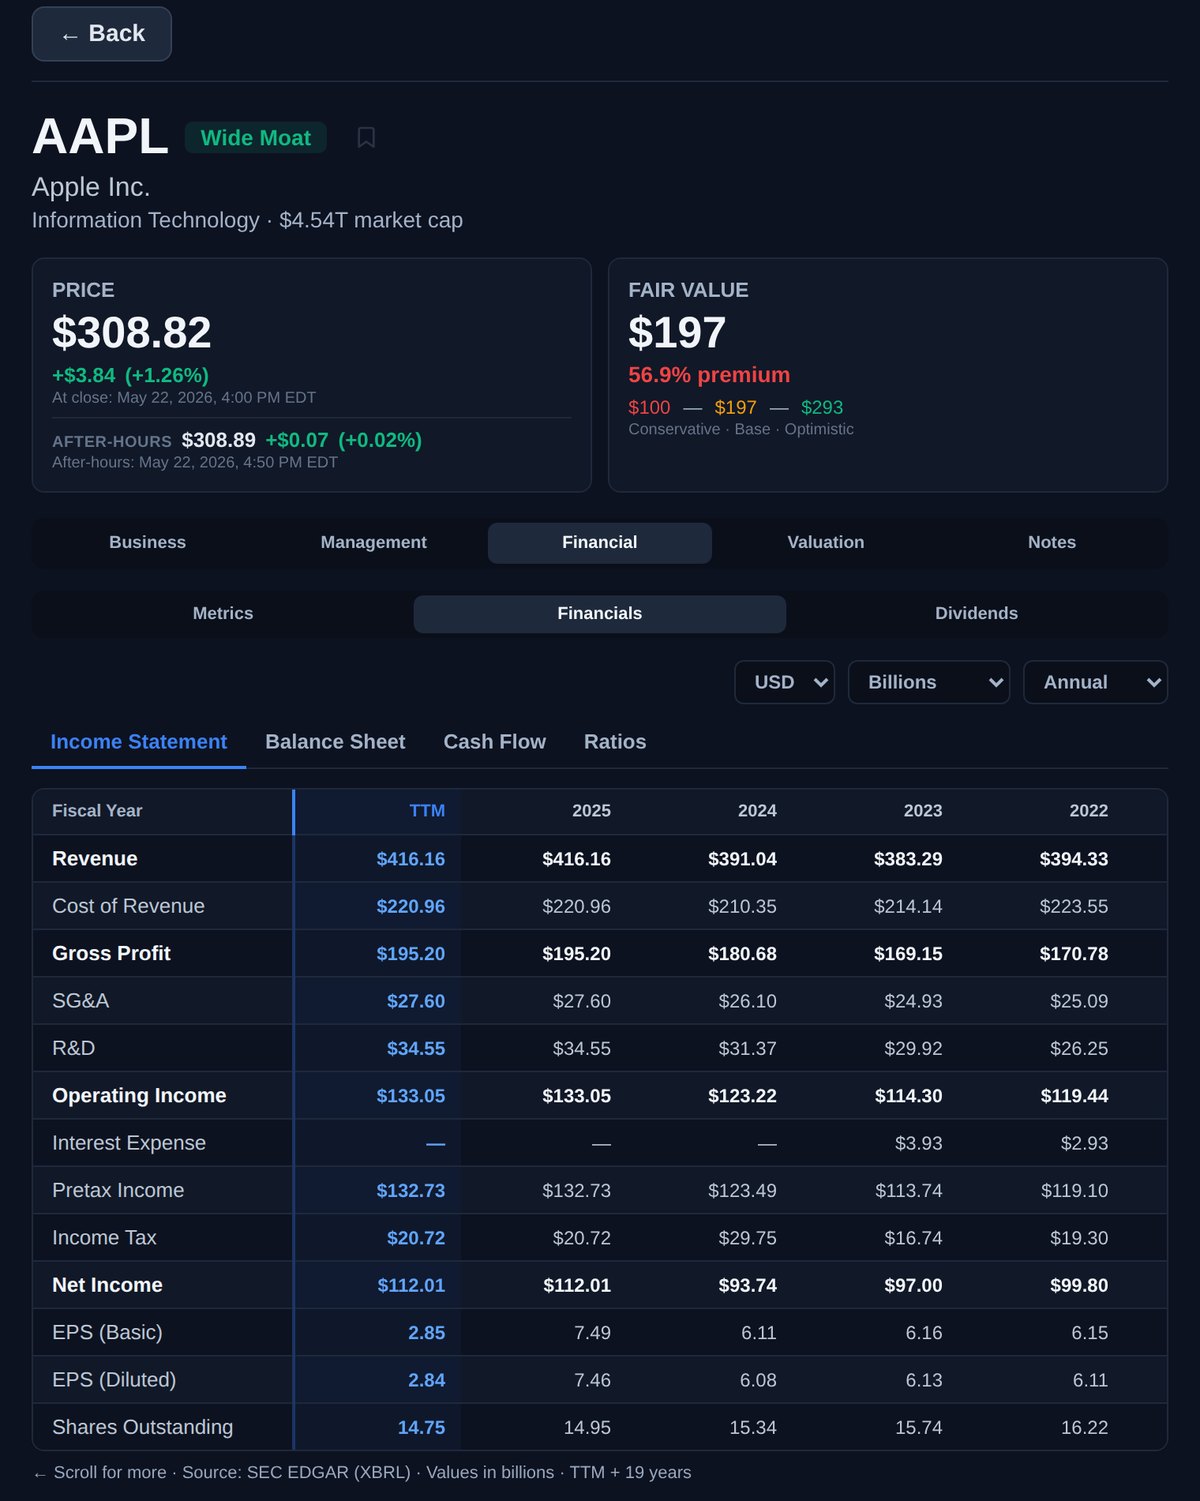Open the USD currency dropdown
The image size is (1200, 1501).
(x=785, y=682)
